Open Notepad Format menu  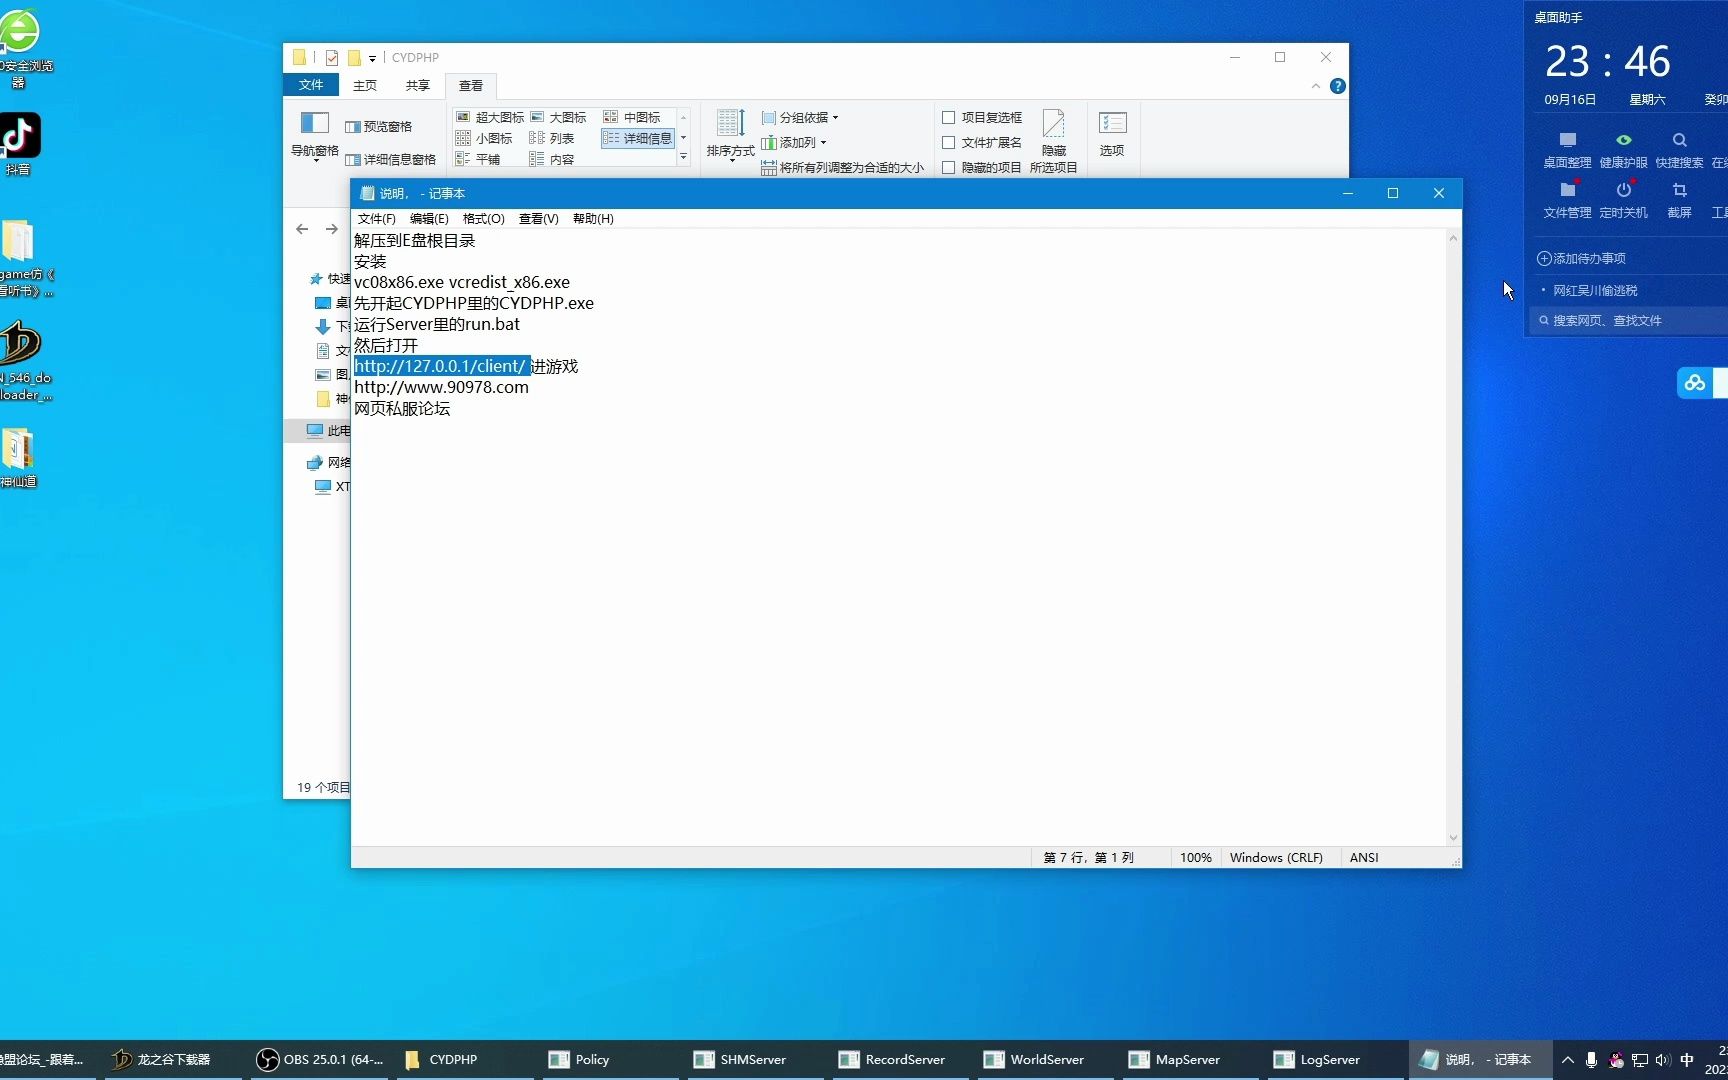click(484, 218)
